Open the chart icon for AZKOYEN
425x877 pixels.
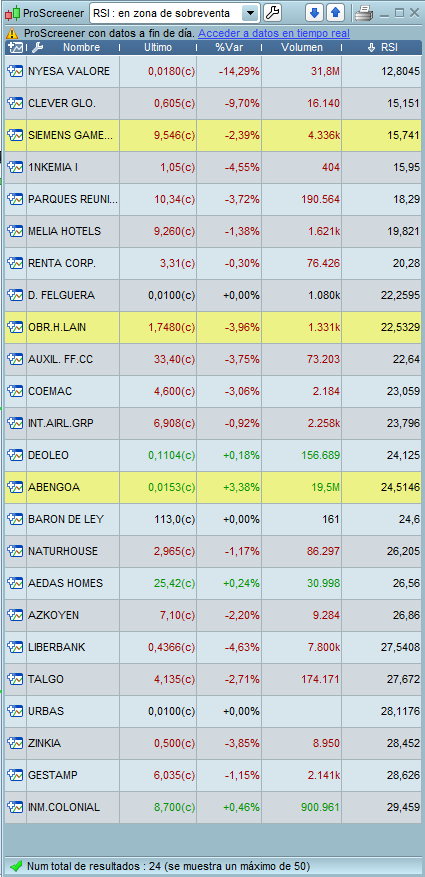coord(15,615)
